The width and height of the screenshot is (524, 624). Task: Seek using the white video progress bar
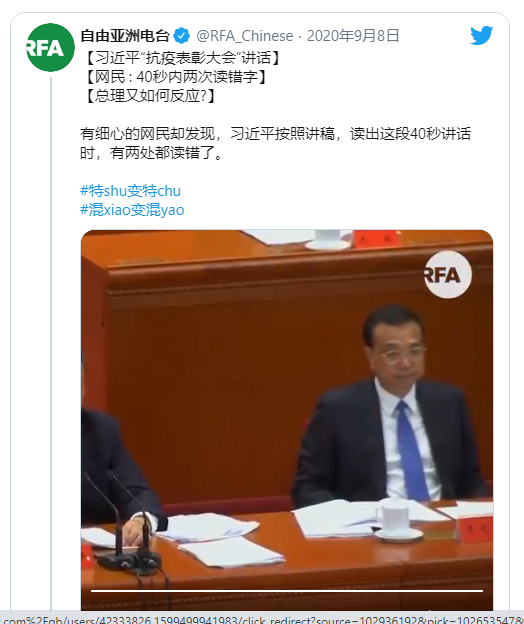tap(286, 591)
